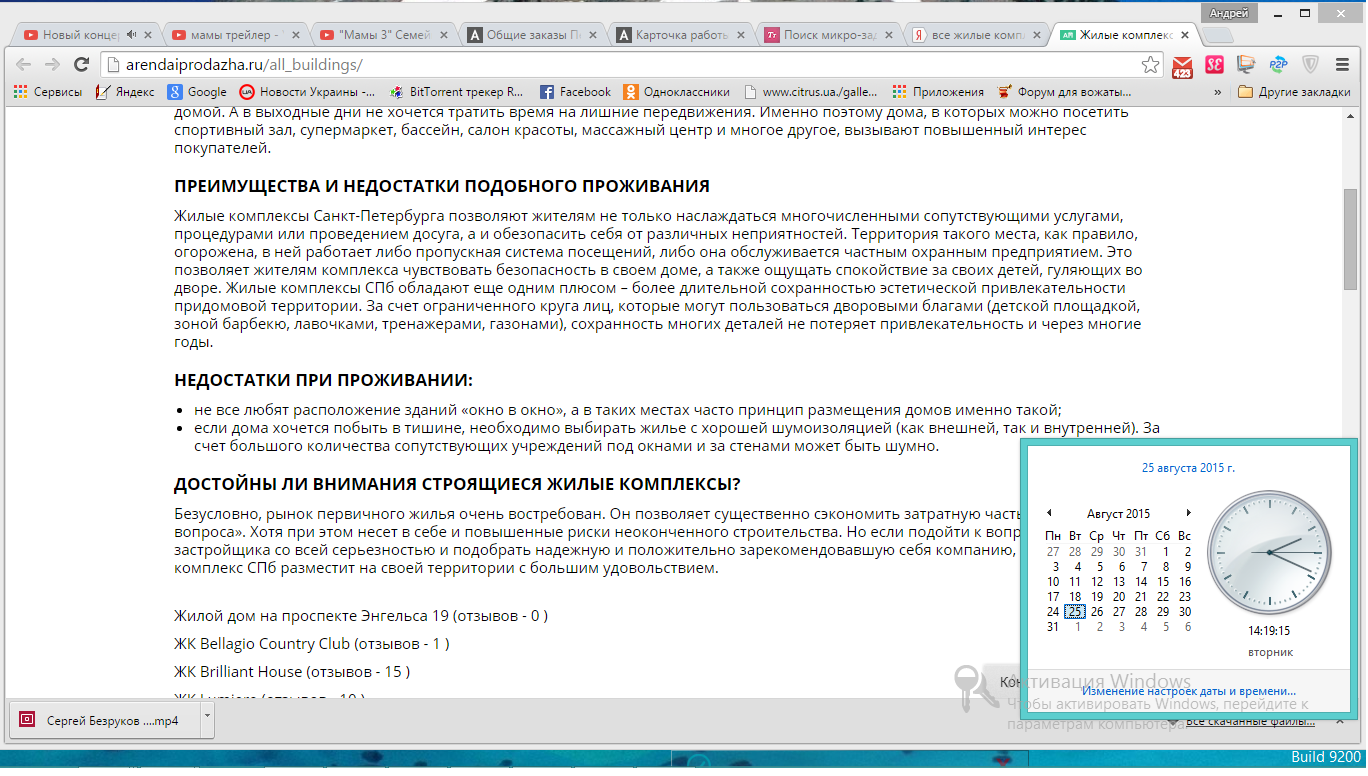Click heading ДОСТОЙНЫ ЛИ ВНИМАНИЯ СТРОЯЩИЕСЯ ЖИЛЫЕ КОМПЛЕКСЫ
Screen dimensions: 1368x776
point(457,484)
